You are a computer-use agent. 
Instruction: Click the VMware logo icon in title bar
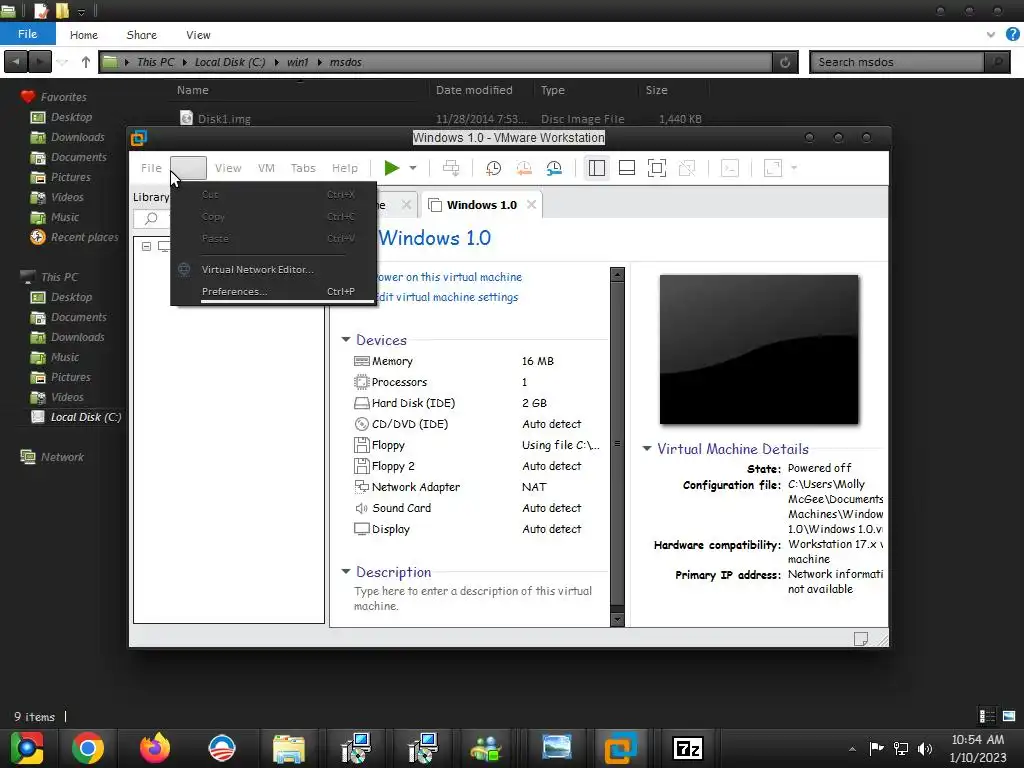pos(138,138)
